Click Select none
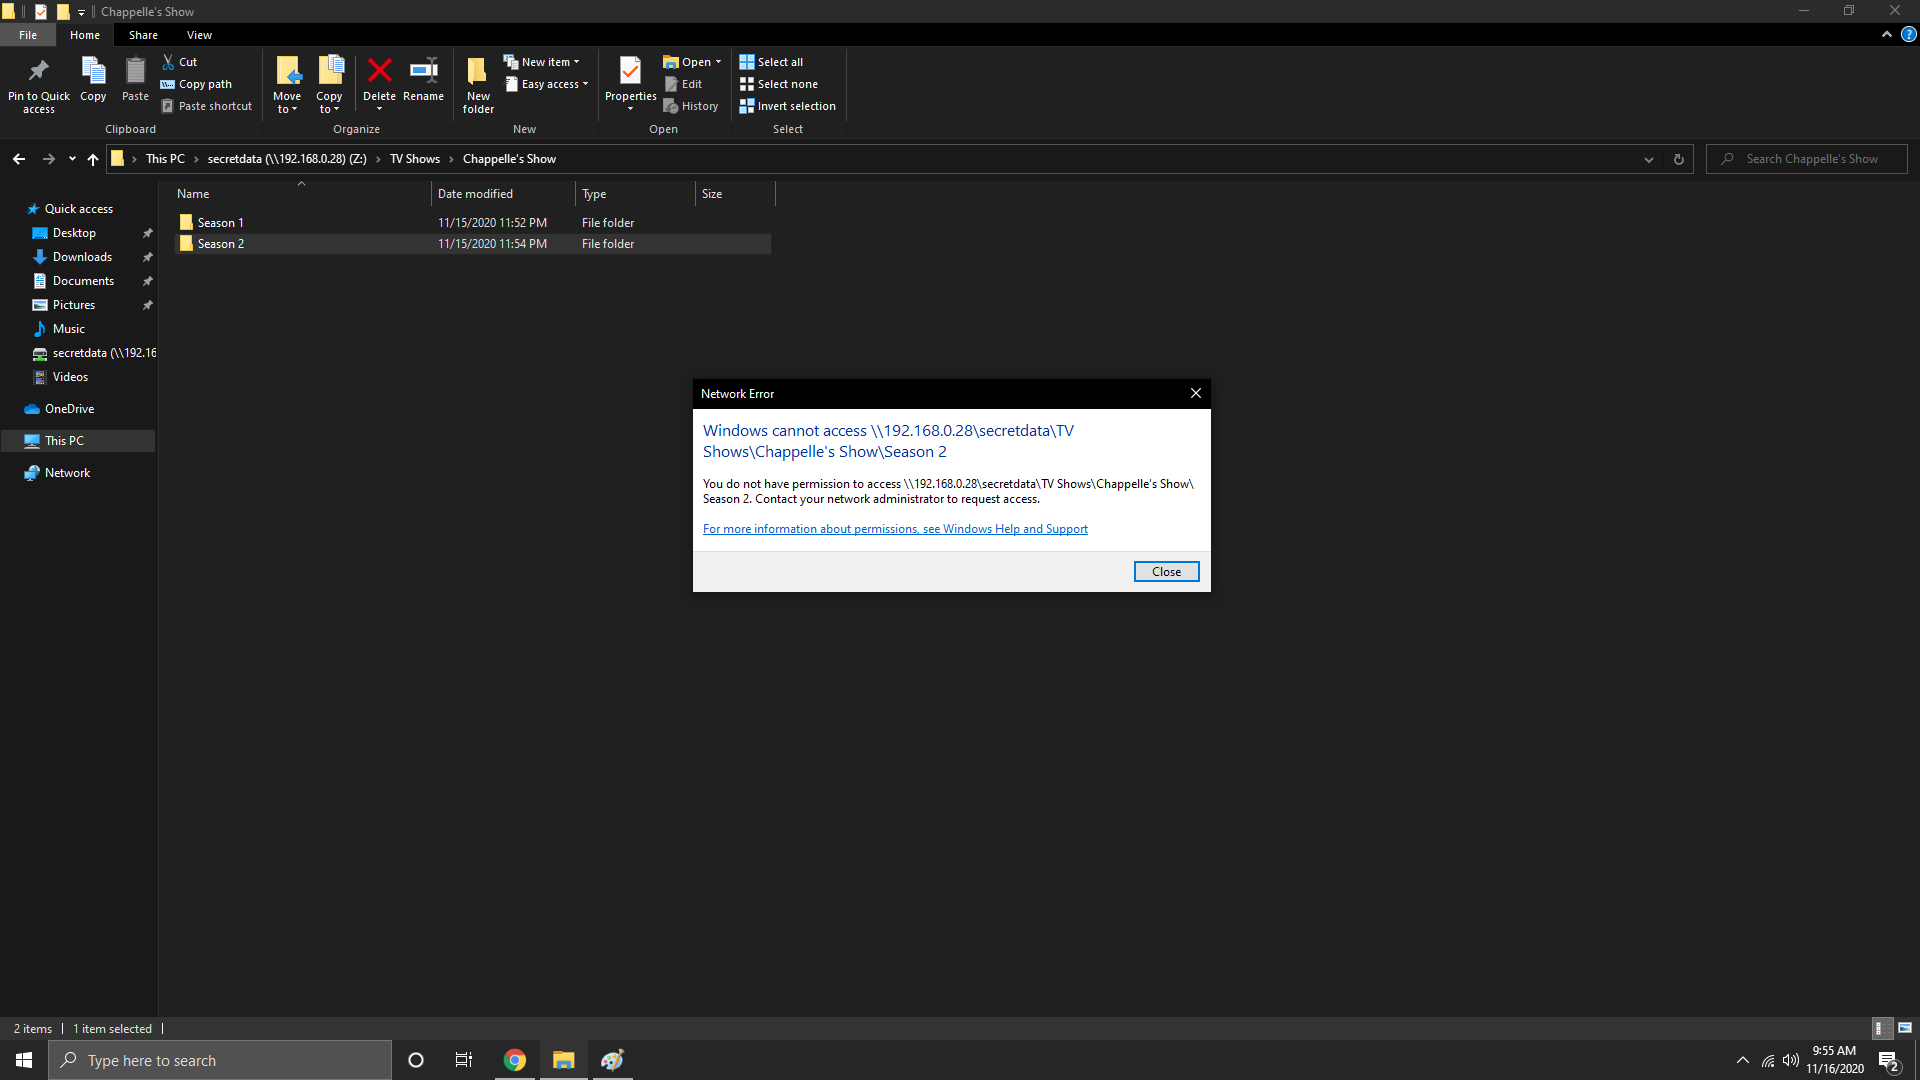The width and height of the screenshot is (1920, 1080). [x=778, y=84]
